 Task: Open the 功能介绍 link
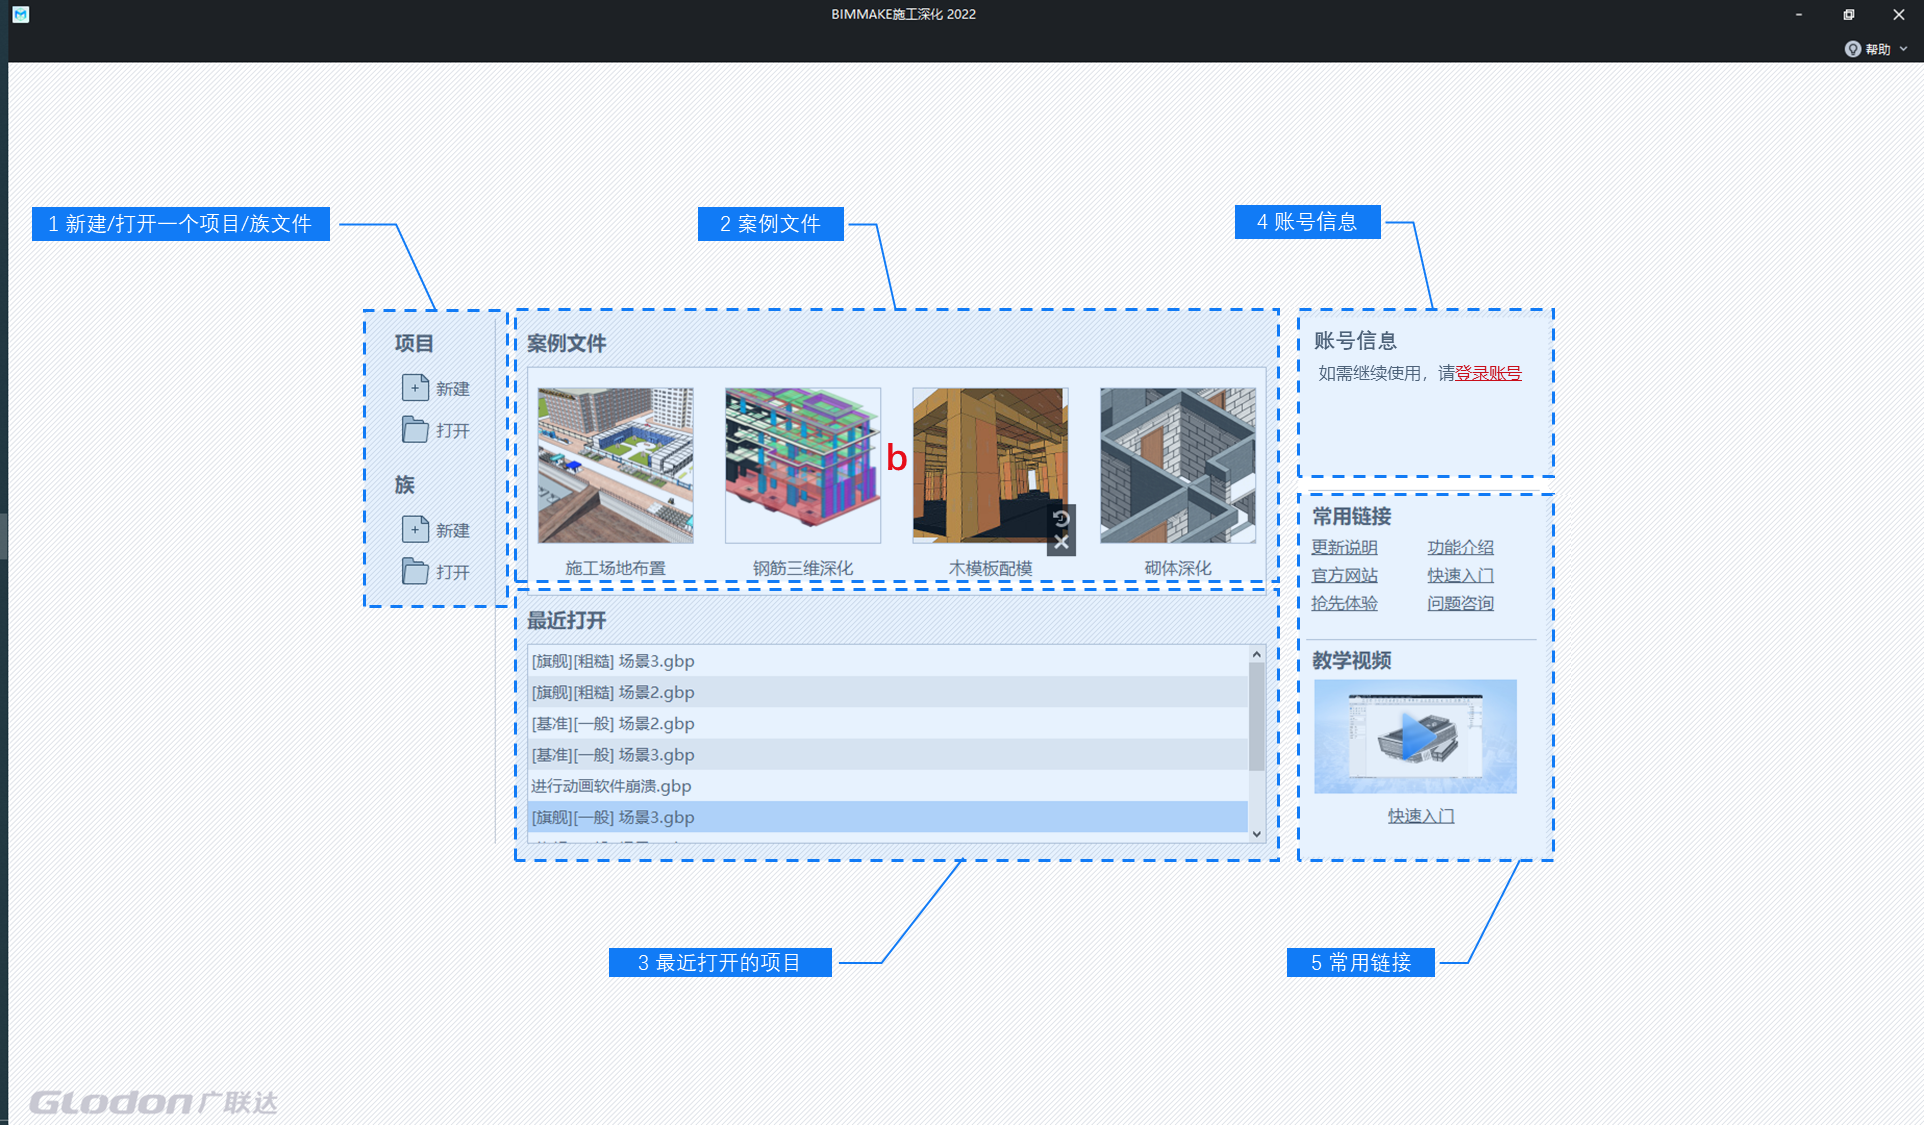click(x=1460, y=547)
